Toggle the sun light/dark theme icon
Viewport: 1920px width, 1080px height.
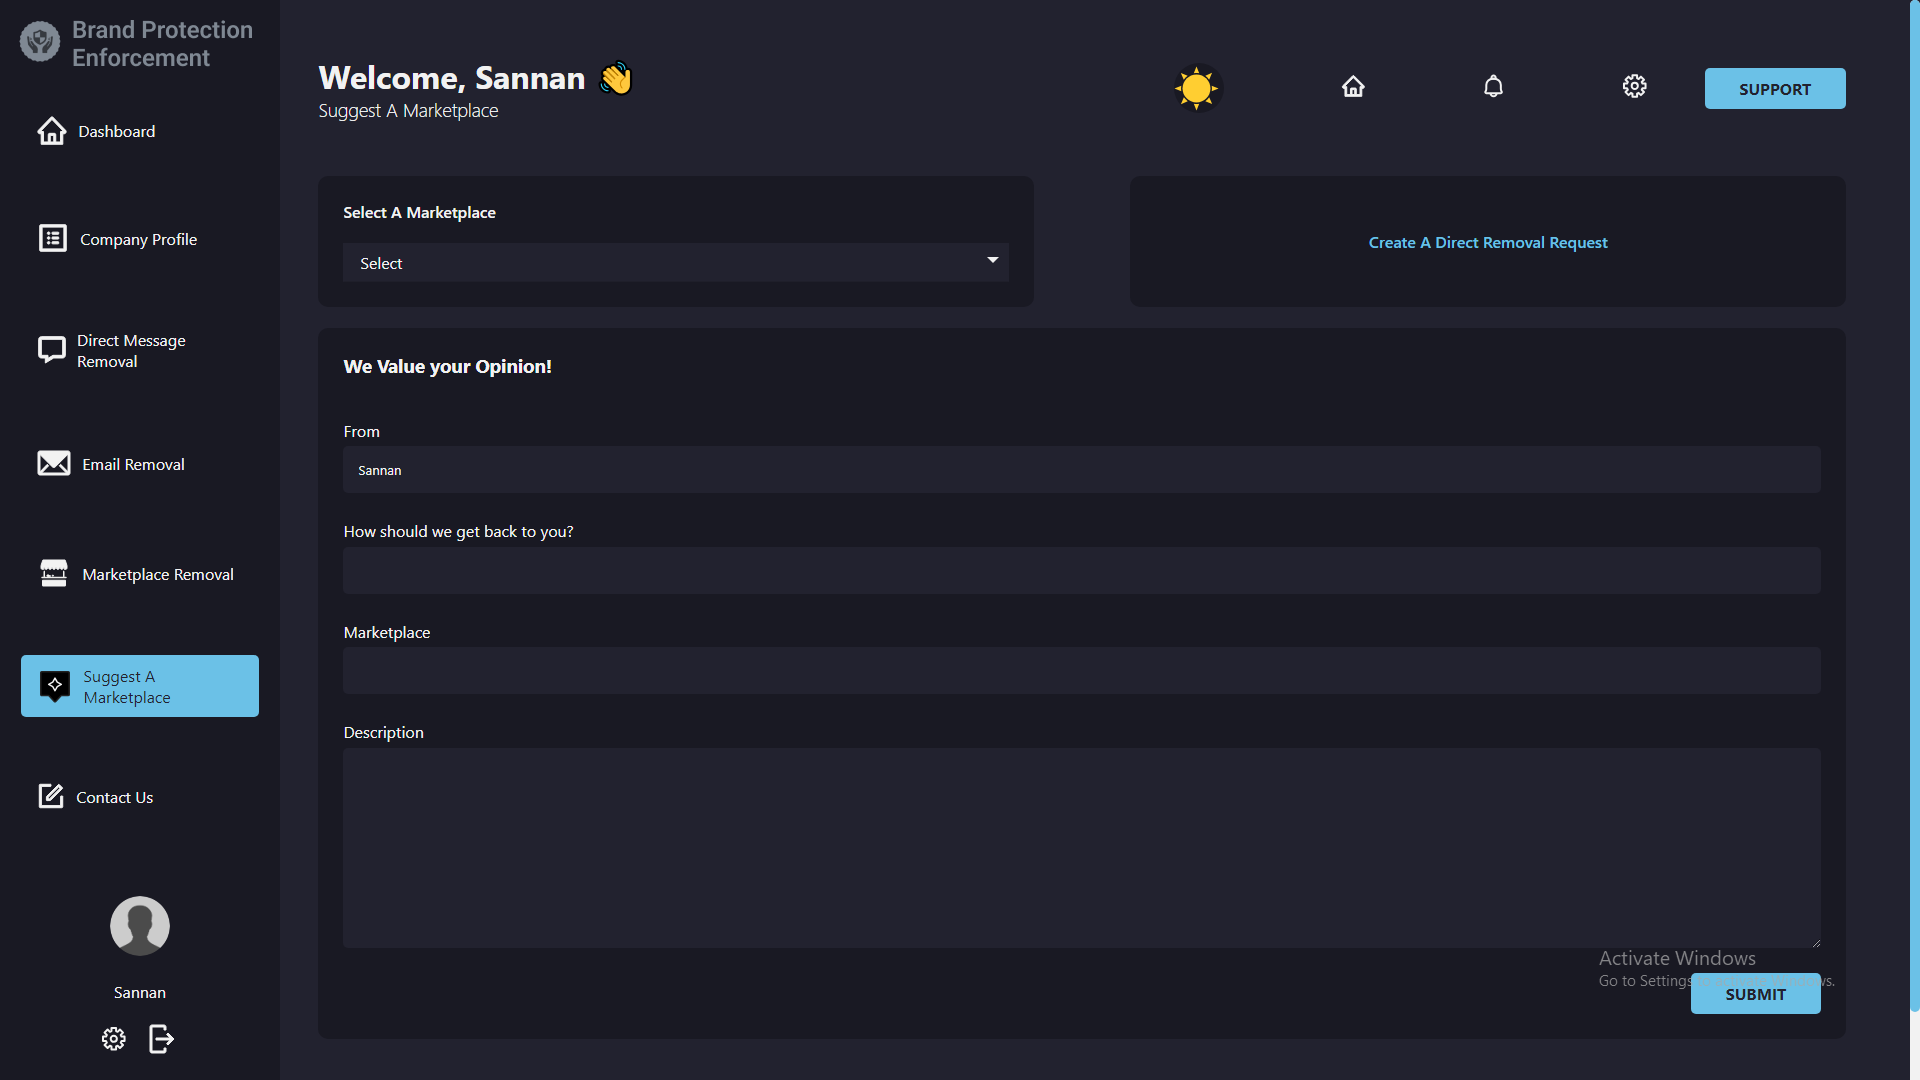(x=1196, y=88)
